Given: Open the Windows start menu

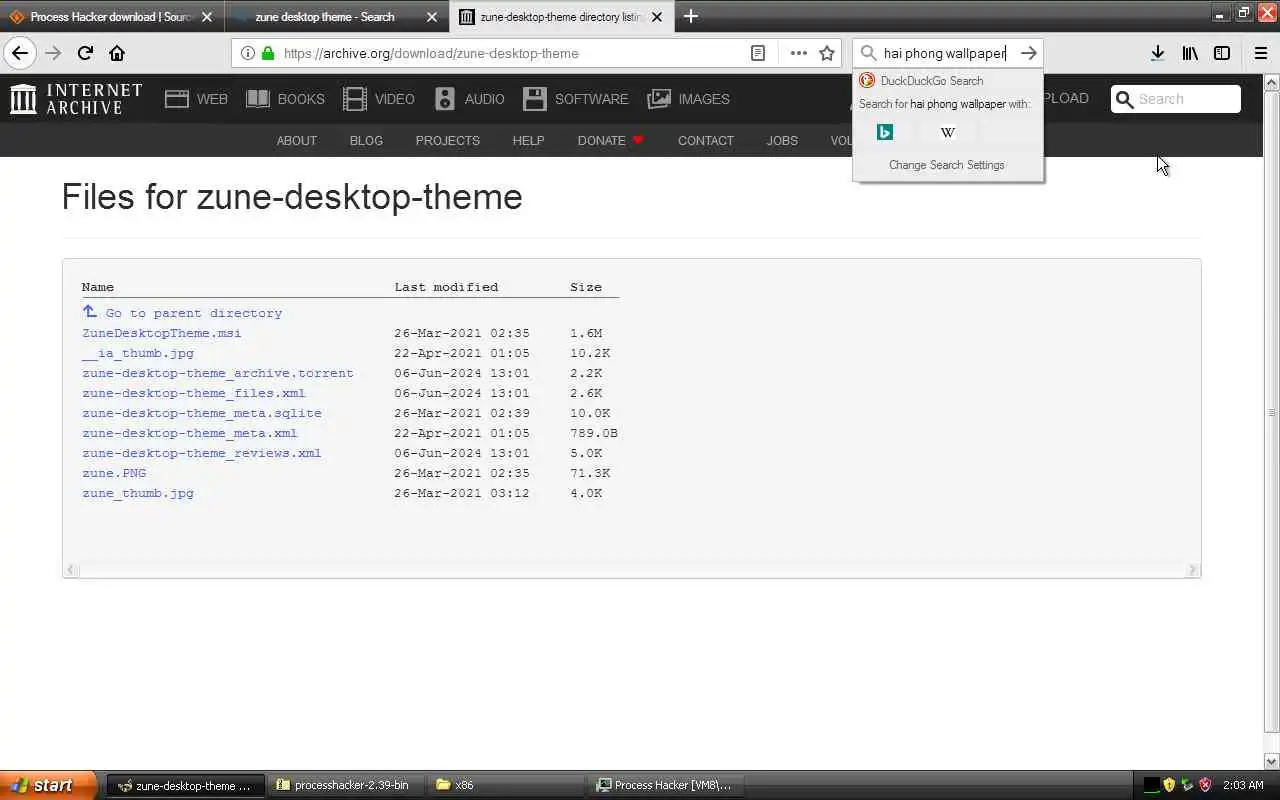Looking at the screenshot, I should click(48, 785).
